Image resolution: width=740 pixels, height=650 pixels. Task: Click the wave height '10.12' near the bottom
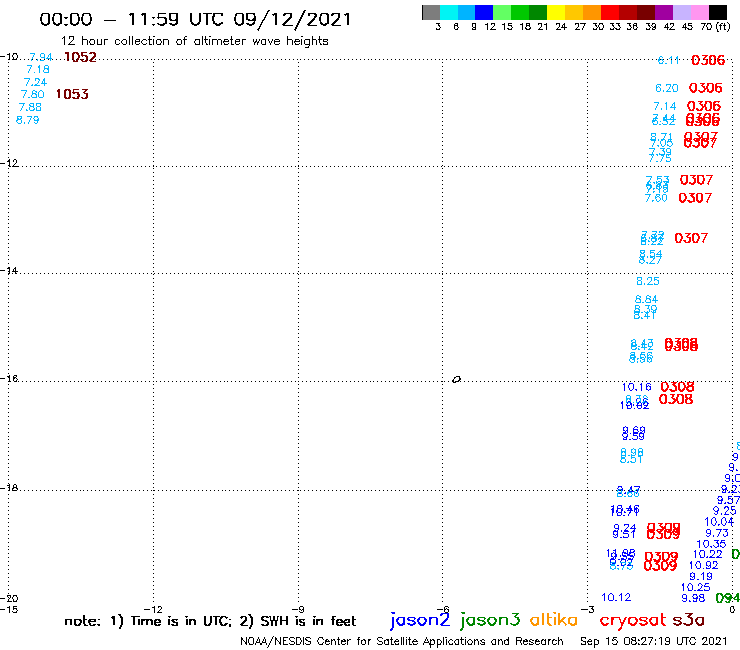(616, 597)
